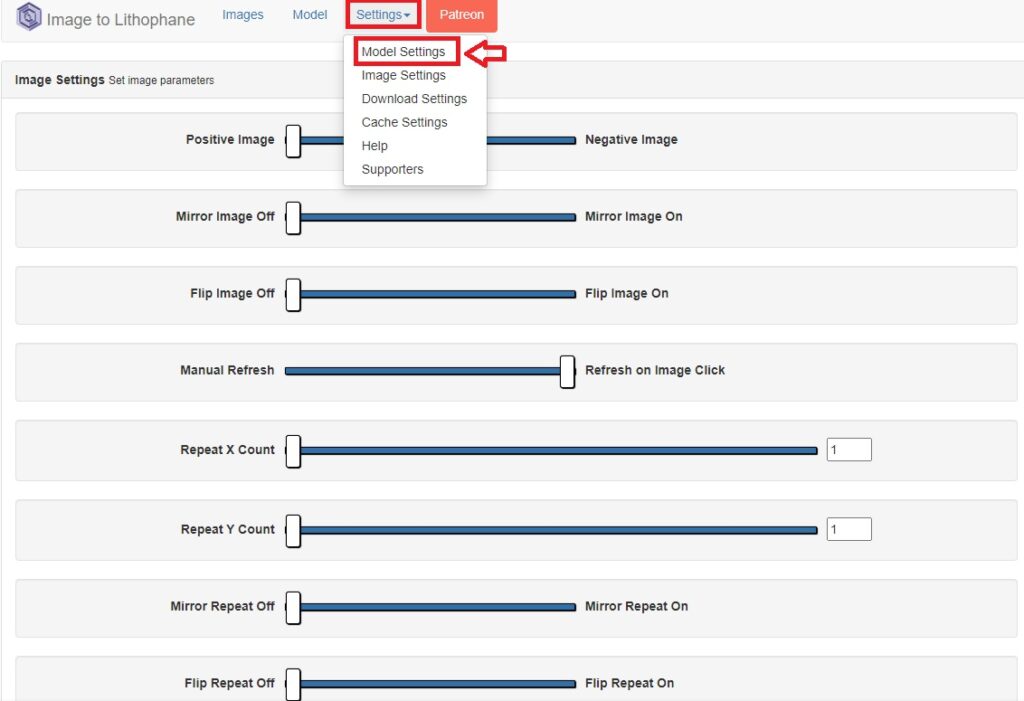Viewport: 1024px width, 701px height.
Task: Open Download Settings menu entry
Action: click(414, 99)
